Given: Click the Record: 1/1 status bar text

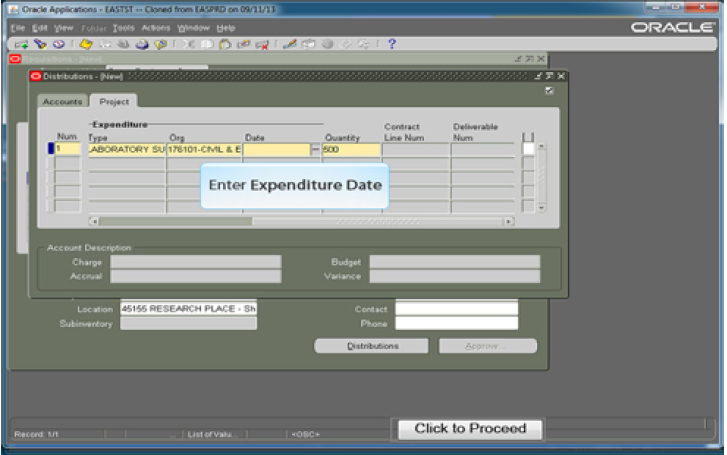Looking at the screenshot, I should pyautogui.click(x=37, y=435).
